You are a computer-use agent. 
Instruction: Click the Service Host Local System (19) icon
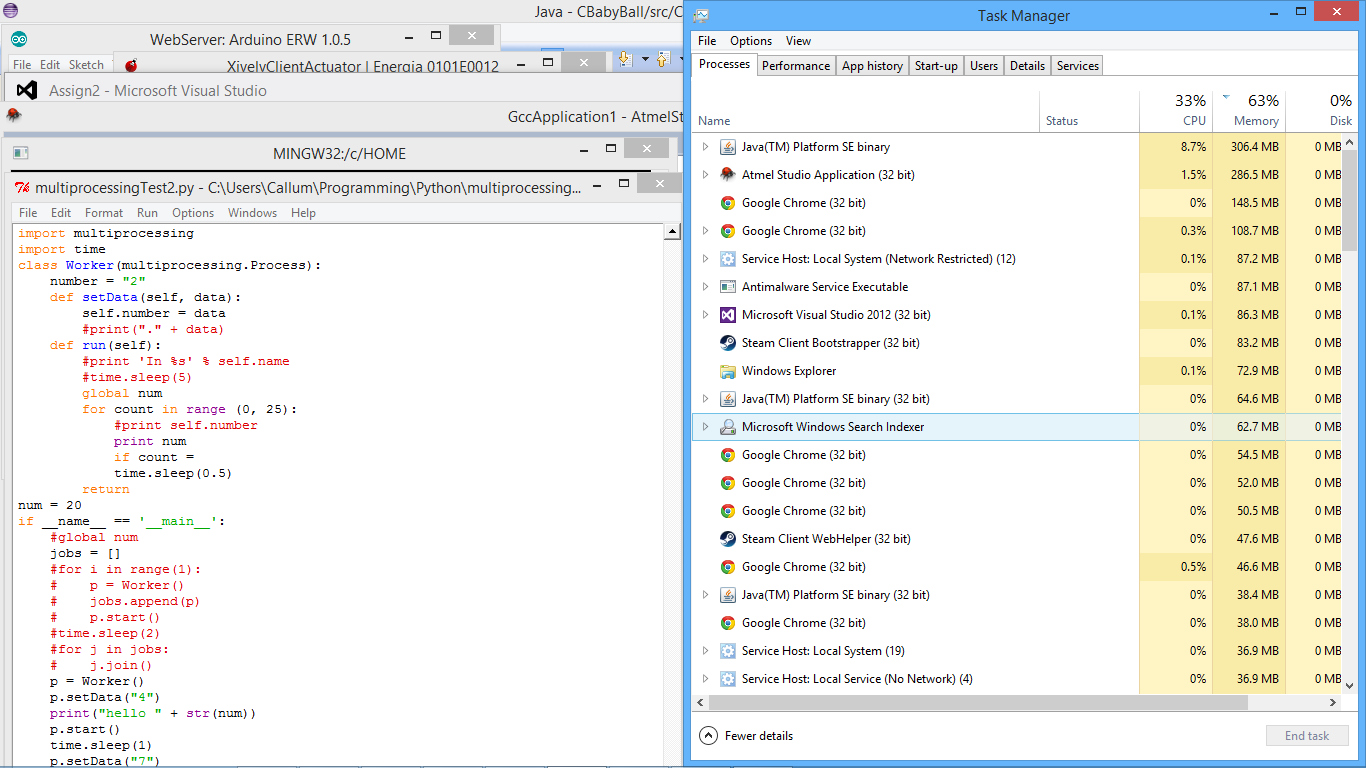click(x=728, y=651)
